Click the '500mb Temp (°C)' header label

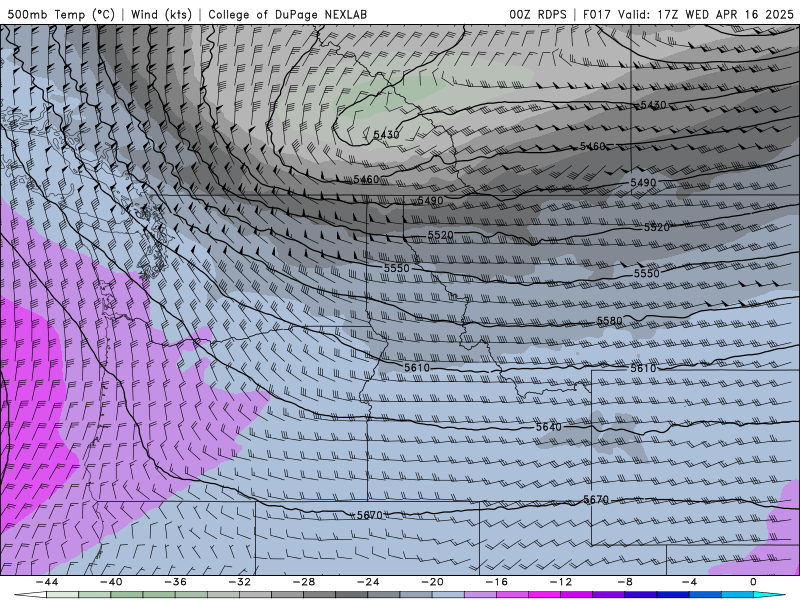[x=61, y=14]
